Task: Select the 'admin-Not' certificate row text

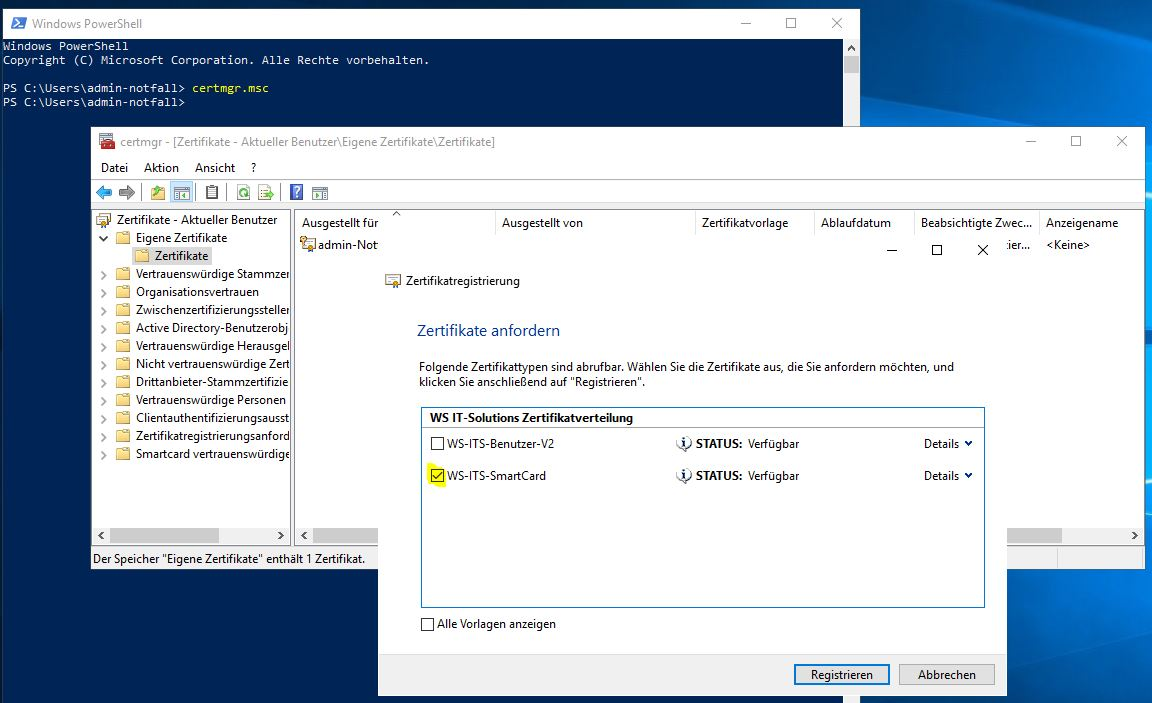Action: pos(348,245)
